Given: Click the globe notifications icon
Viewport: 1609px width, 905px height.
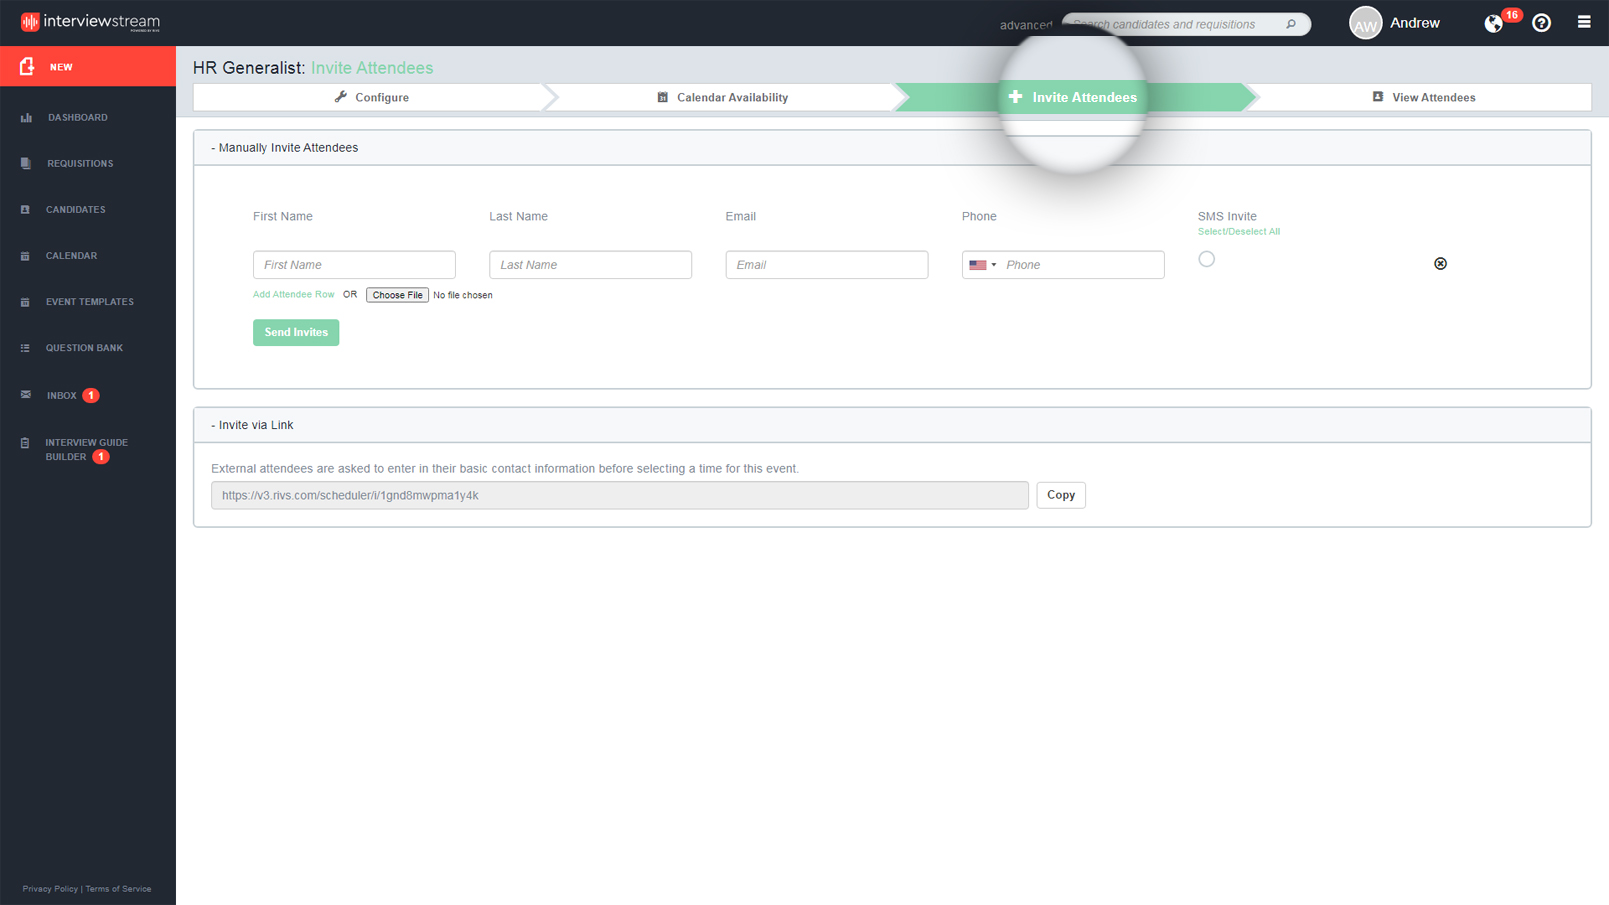Looking at the screenshot, I should pos(1493,24).
